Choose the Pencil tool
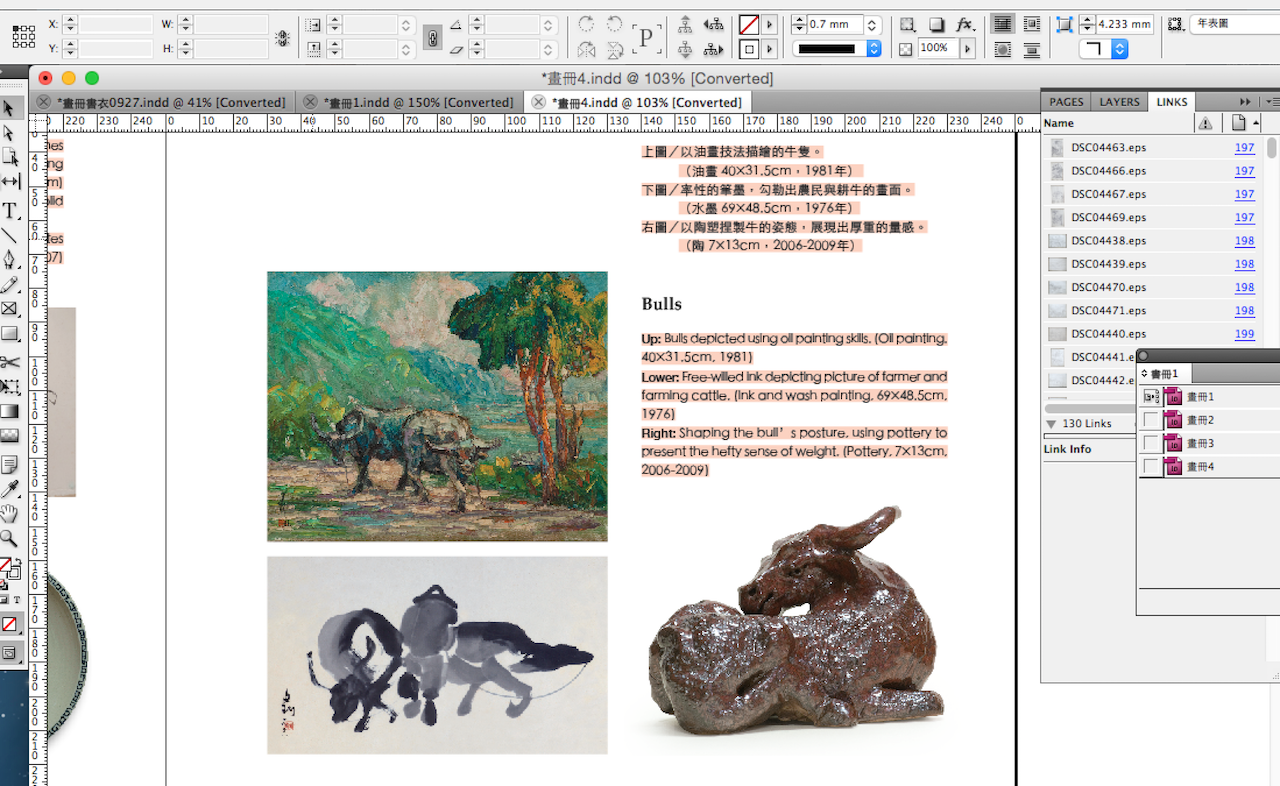Image resolution: width=1280 pixels, height=786 pixels. pos(9,285)
